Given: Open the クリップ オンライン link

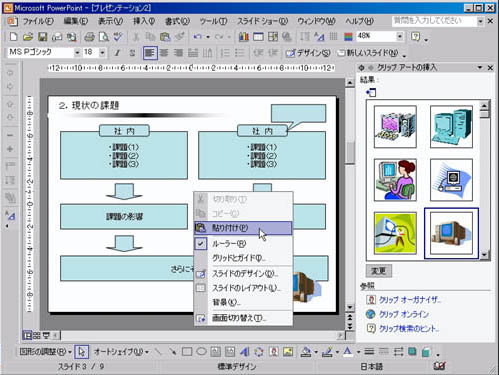Looking at the screenshot, I should (x=404, y=314).
